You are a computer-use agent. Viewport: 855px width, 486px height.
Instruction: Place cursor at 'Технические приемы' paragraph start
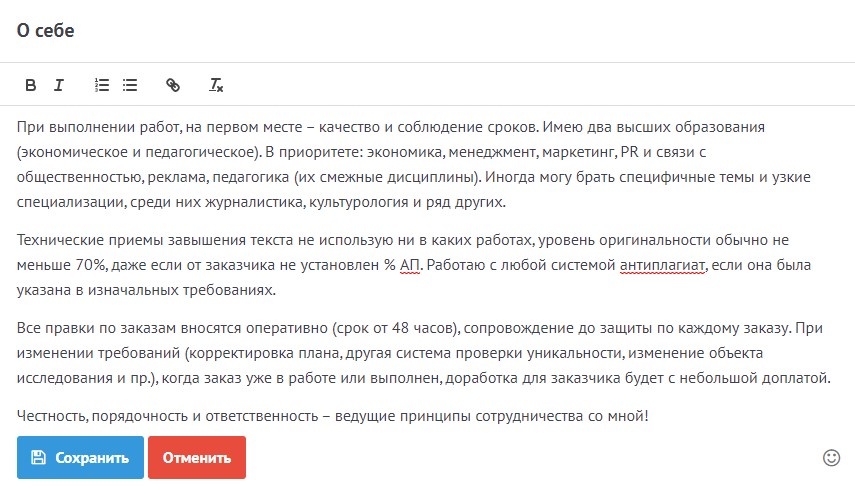point(20,240)
